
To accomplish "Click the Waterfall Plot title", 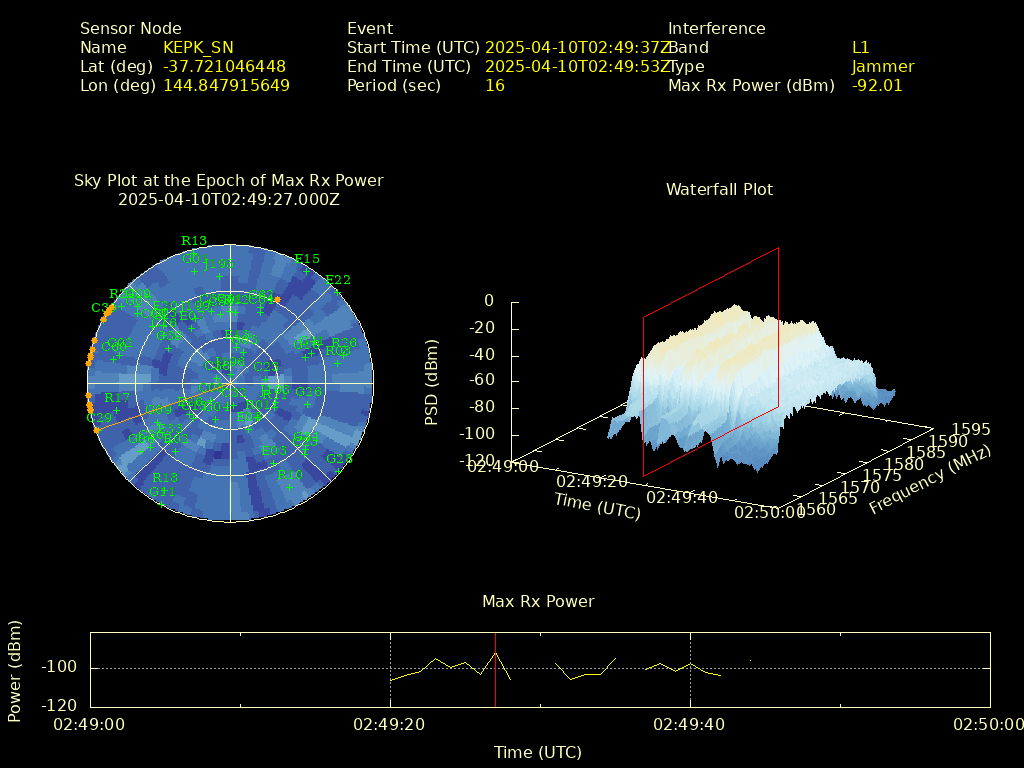I will [x=719, y=189].
